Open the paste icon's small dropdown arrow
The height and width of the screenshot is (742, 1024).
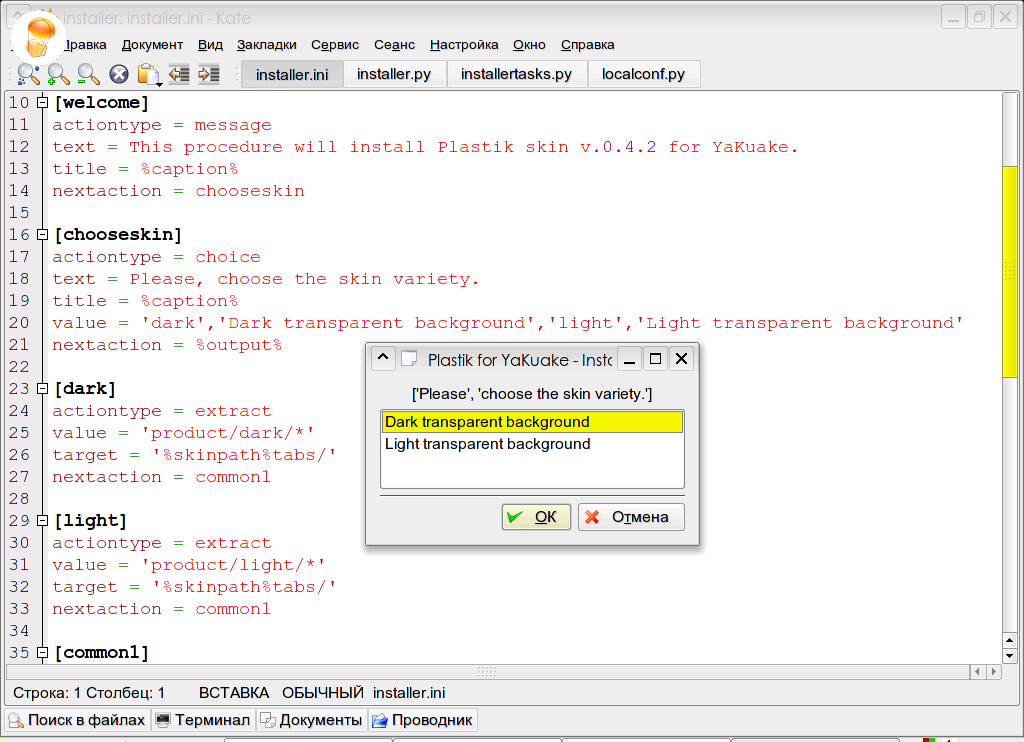tap(159, 84)
